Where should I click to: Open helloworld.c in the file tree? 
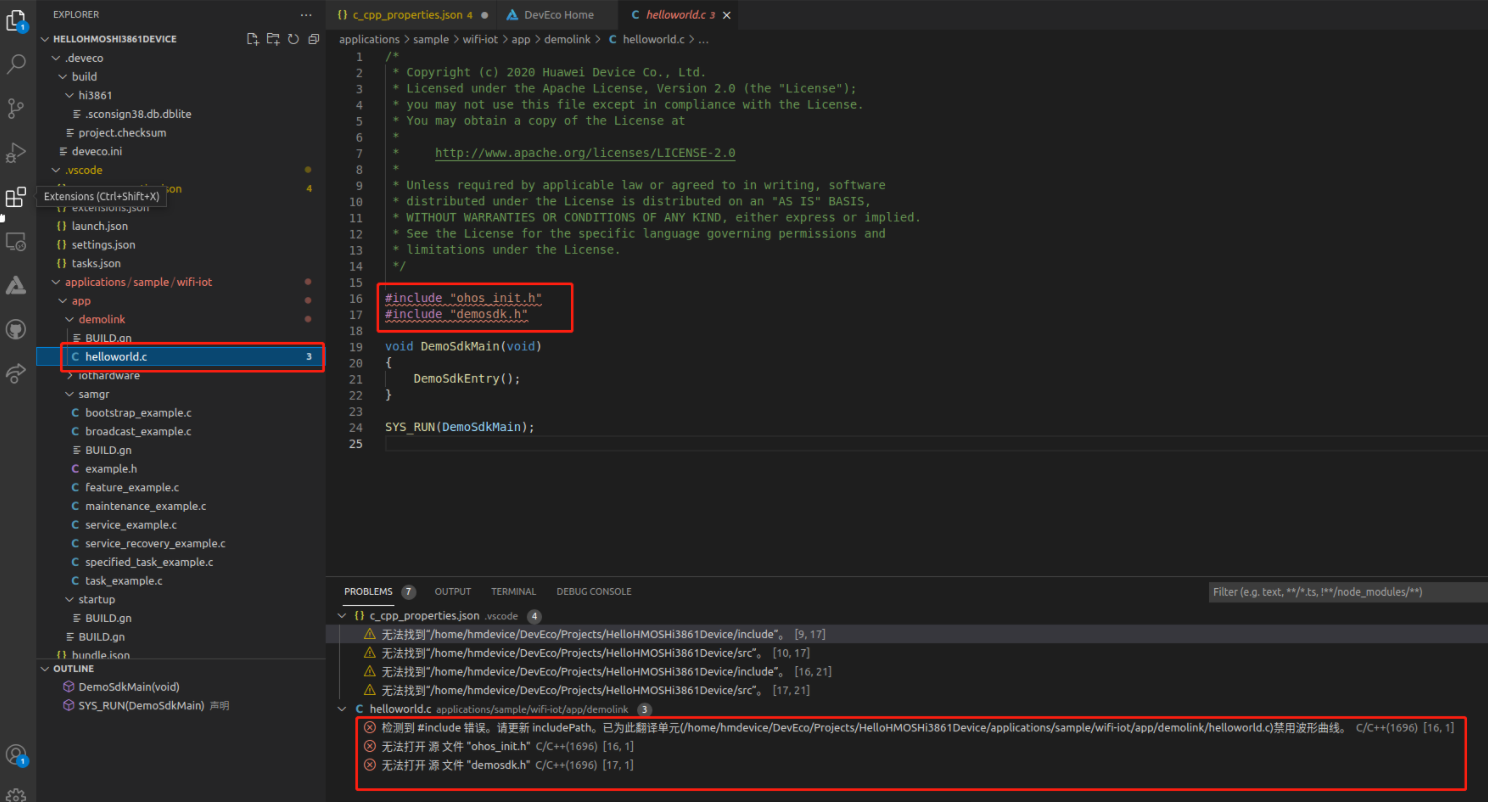point(180,357)
